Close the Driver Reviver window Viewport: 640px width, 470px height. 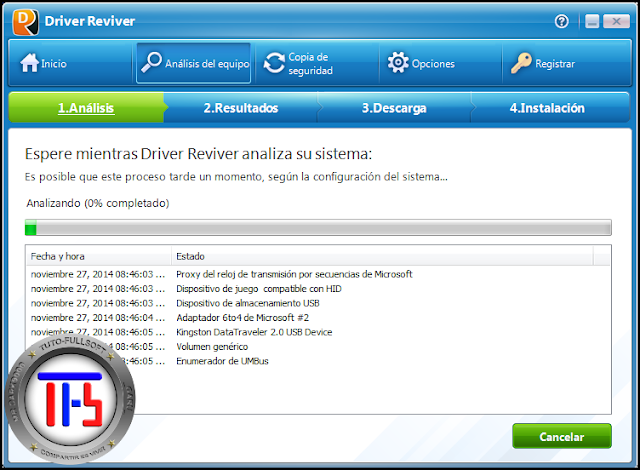[616, 21]
